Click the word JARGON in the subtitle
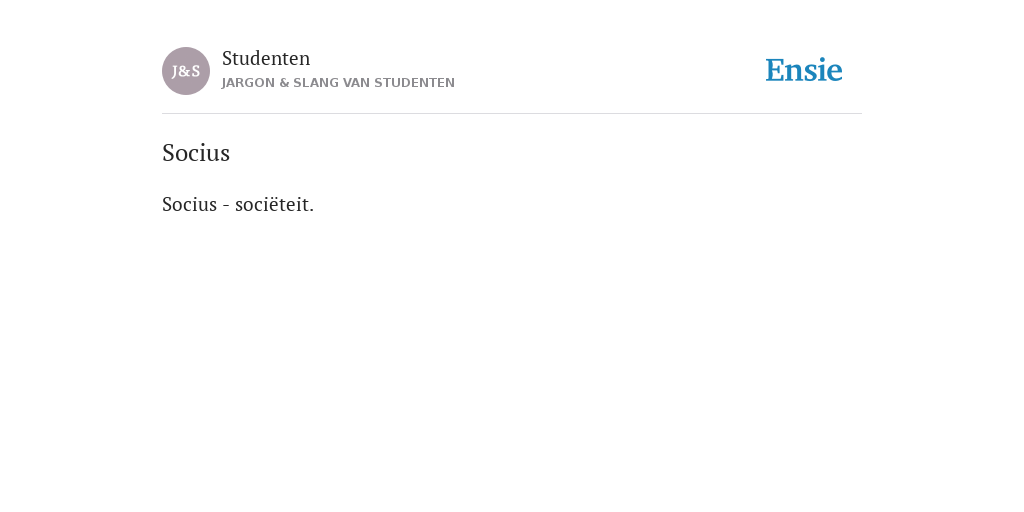Image resolution: width=1024 pixels, height=512 pixels. [x=248, y=83]
